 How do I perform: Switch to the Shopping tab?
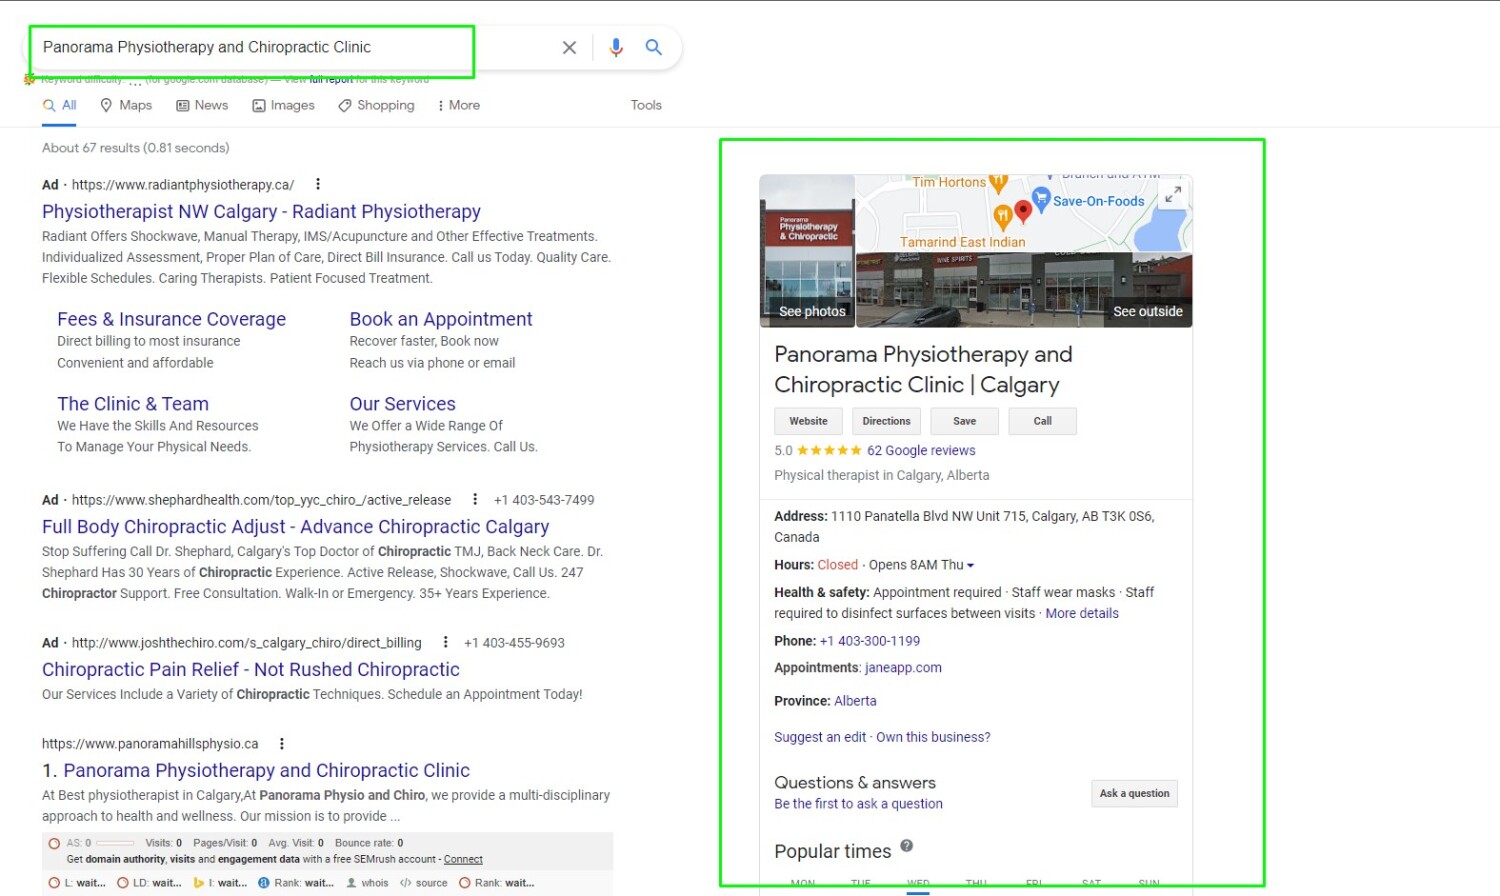pos(376,105)
